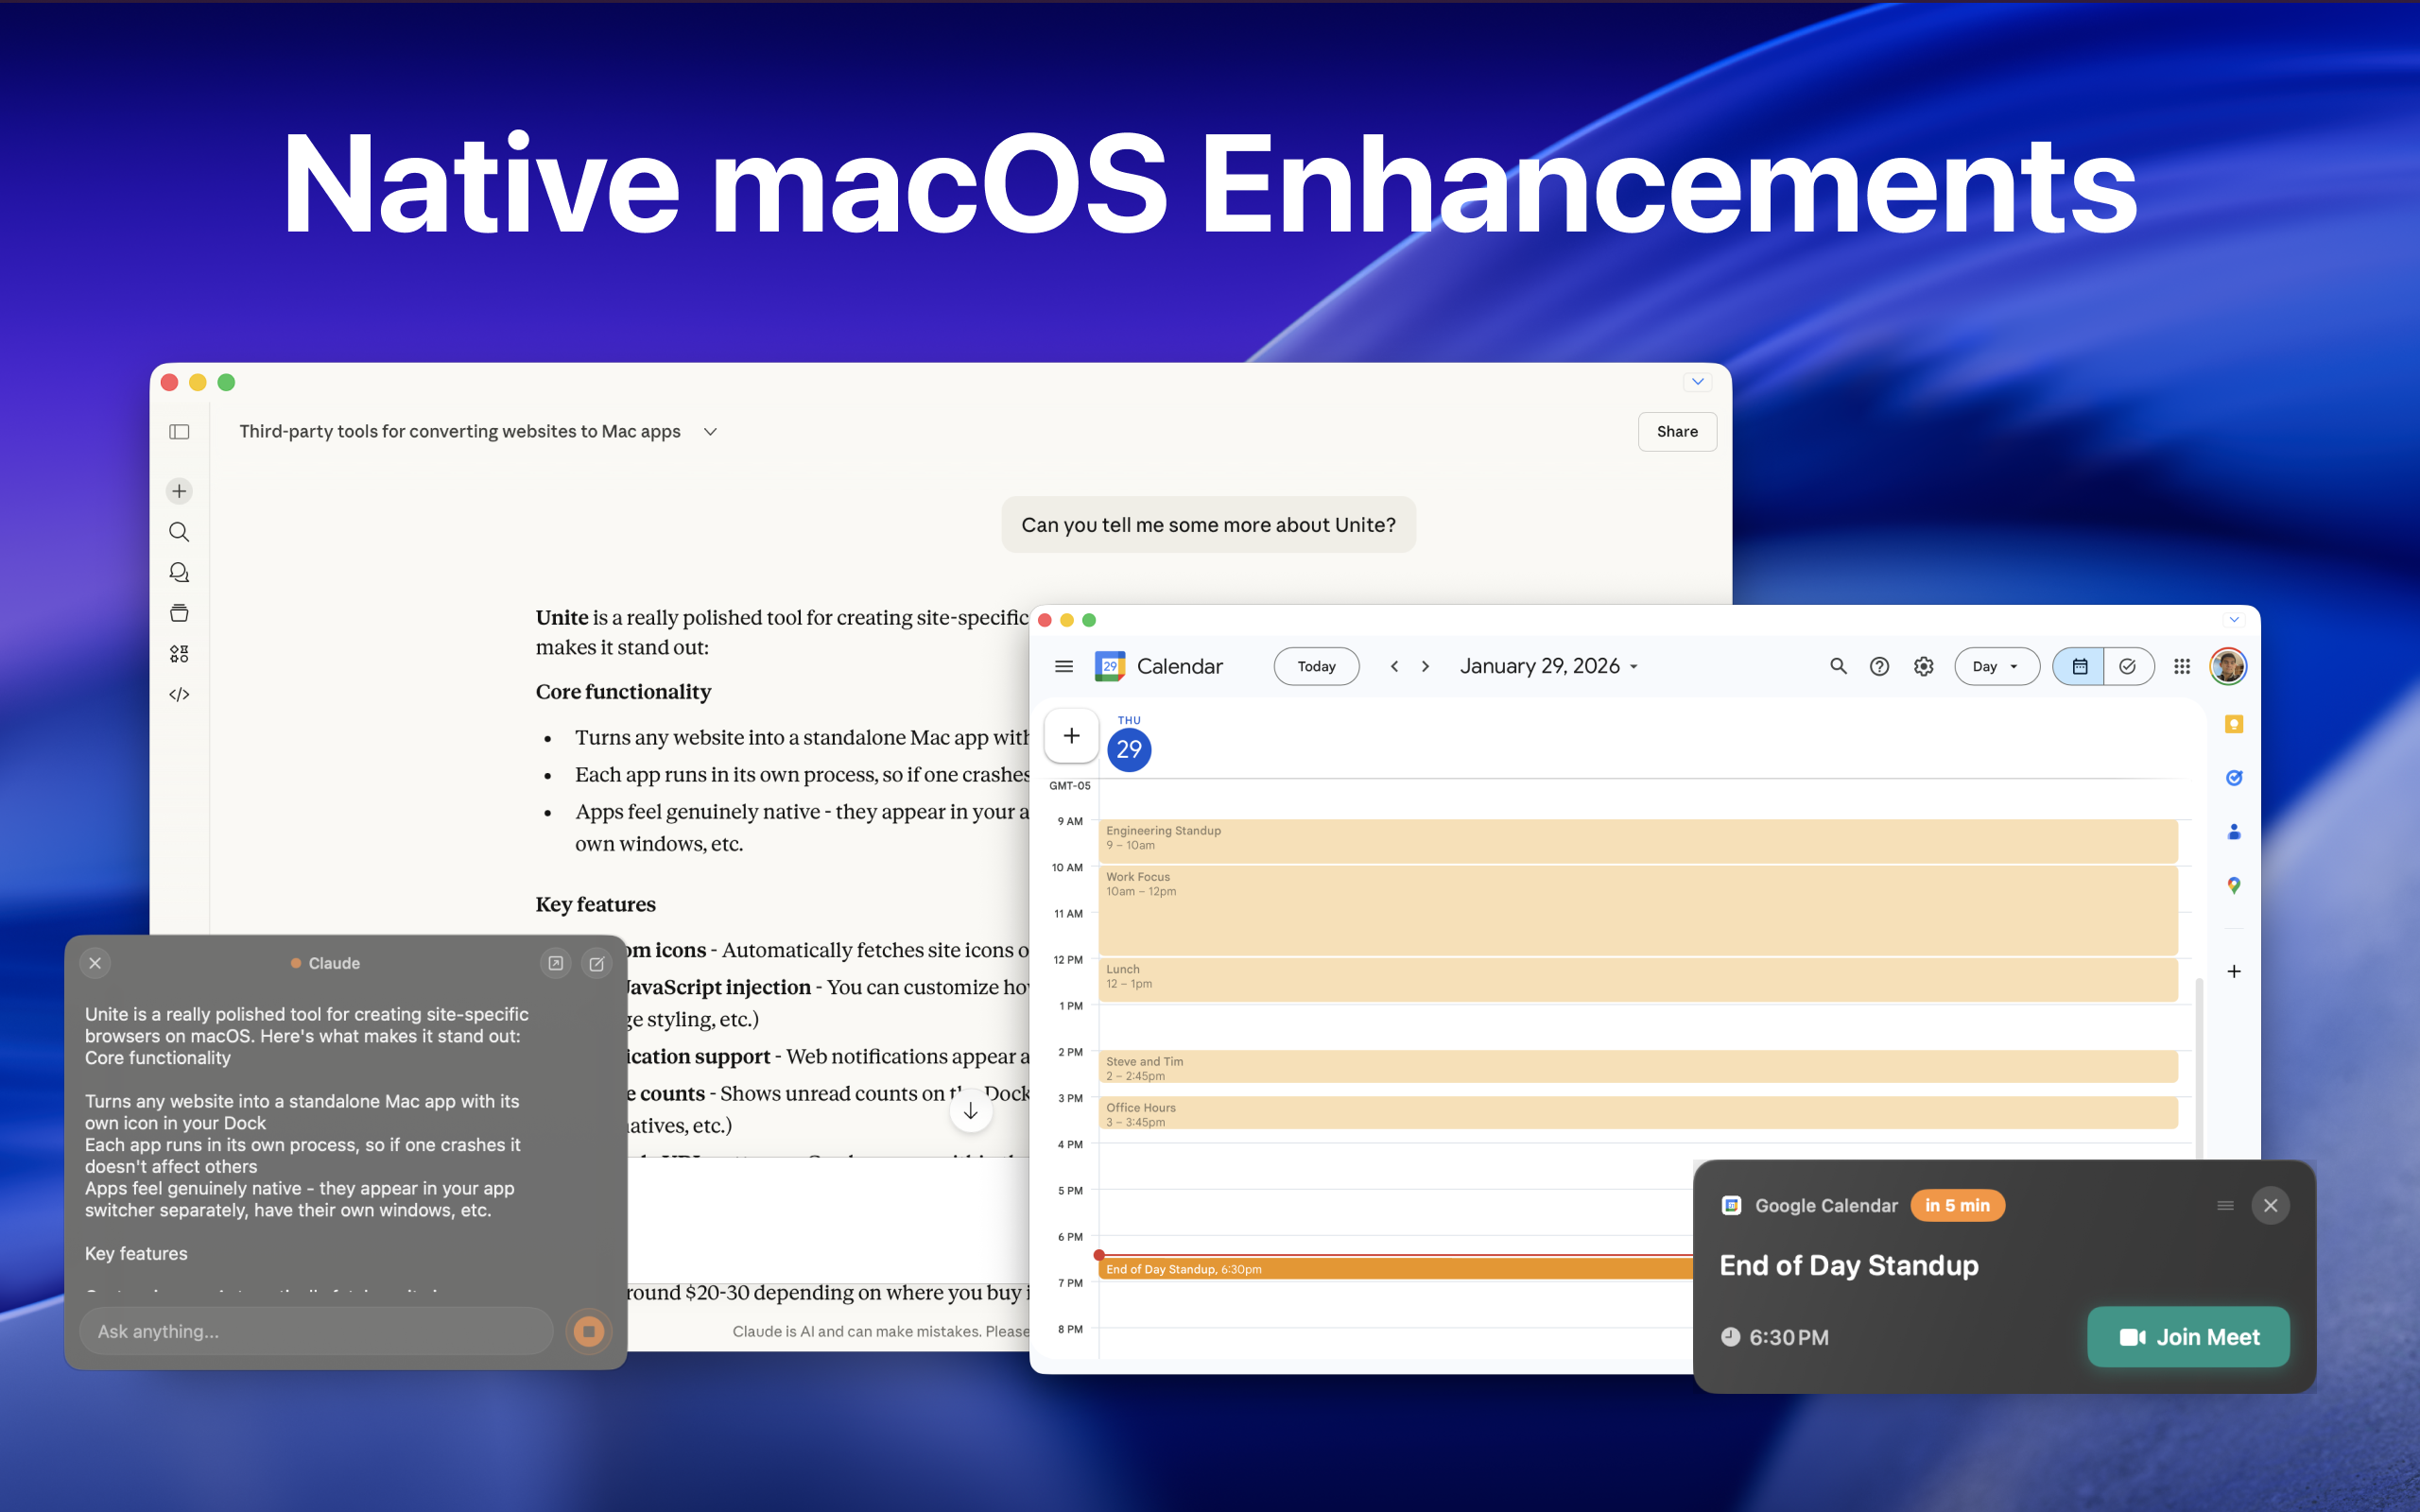Open Google Keep from the calendar side panel
2420x1512 pixels.
[x=2232, y=724]
